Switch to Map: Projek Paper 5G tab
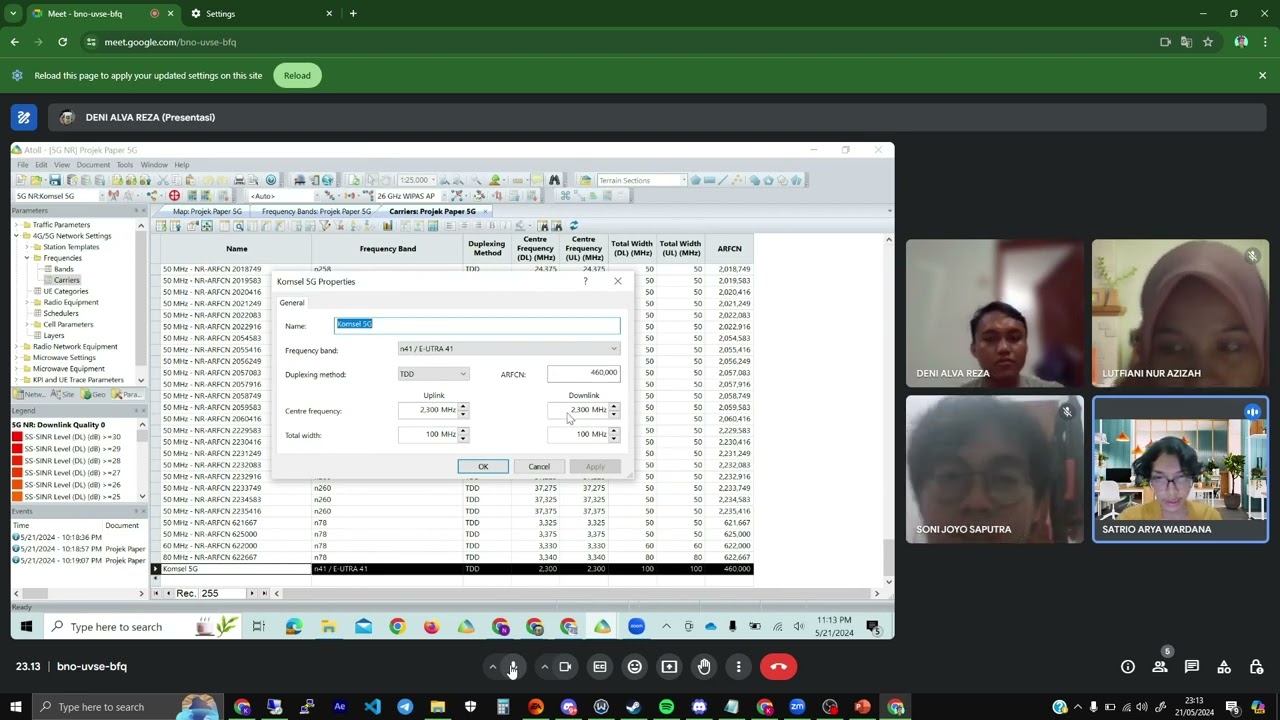Viewport: 1280px width, 720px height. 206,212
